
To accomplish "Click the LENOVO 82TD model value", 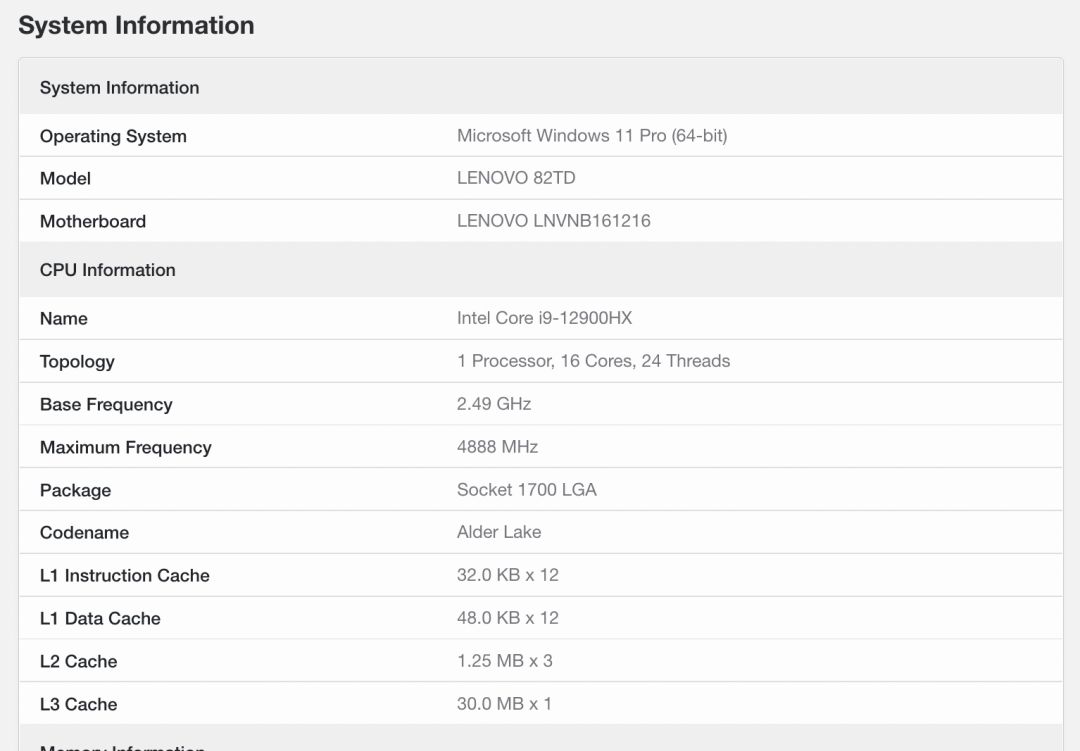I will point(516,178).
